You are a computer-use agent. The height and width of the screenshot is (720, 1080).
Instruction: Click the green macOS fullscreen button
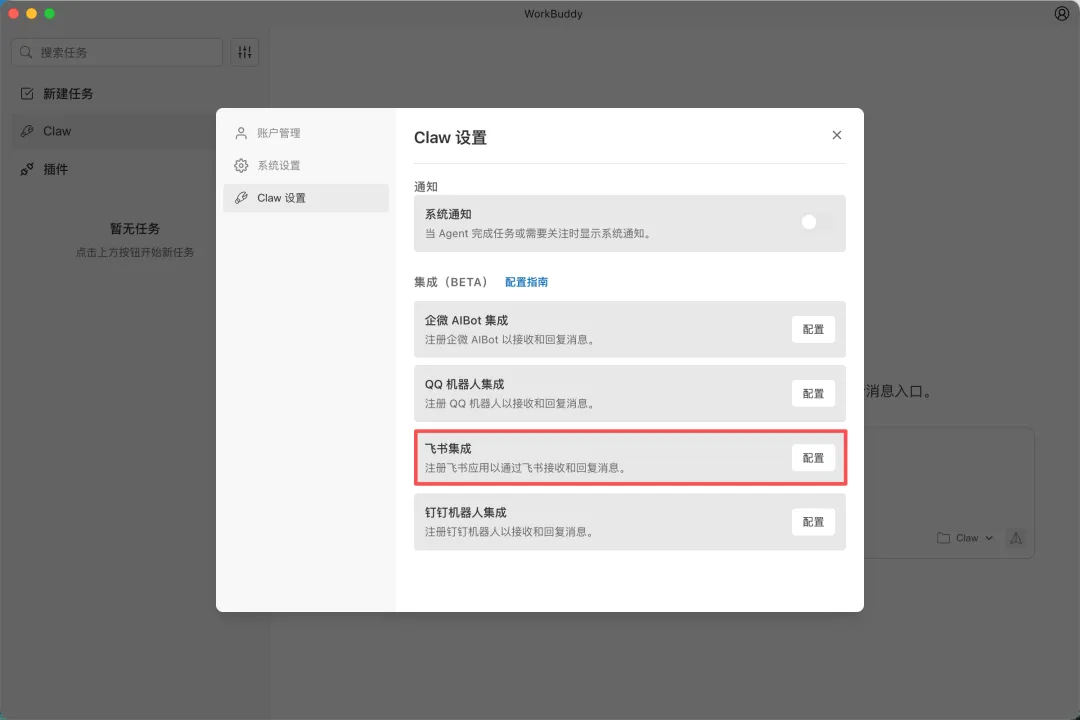pyautogui.click(x=50, y=13)
